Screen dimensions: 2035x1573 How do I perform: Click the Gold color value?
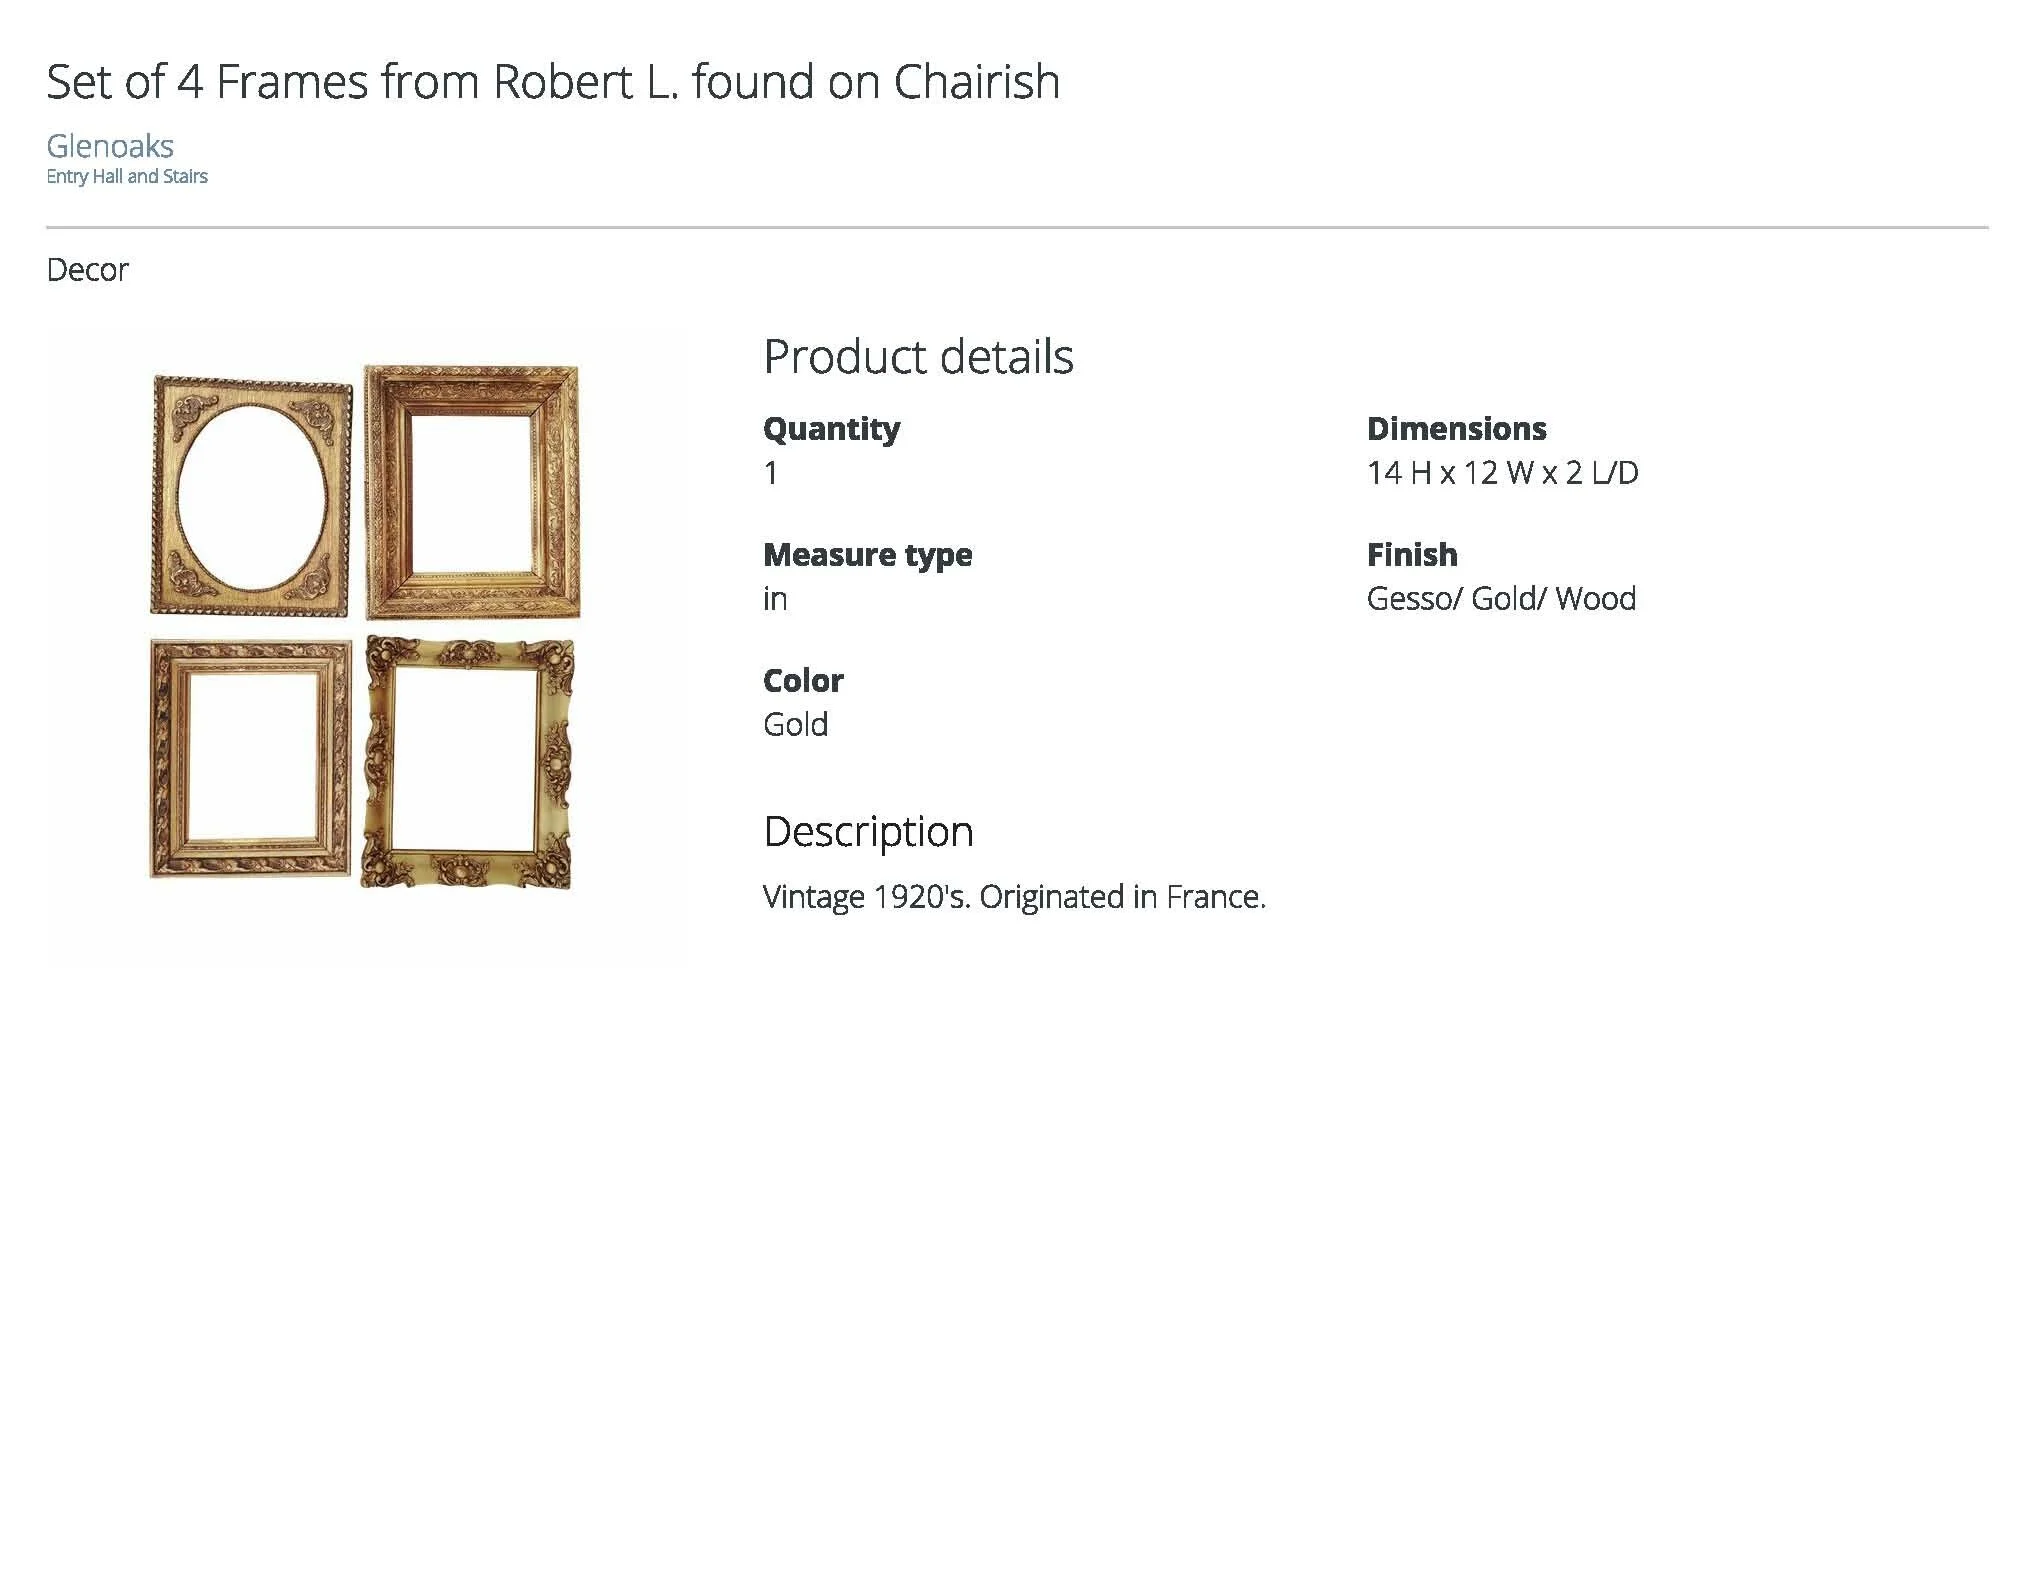point(795,725)
